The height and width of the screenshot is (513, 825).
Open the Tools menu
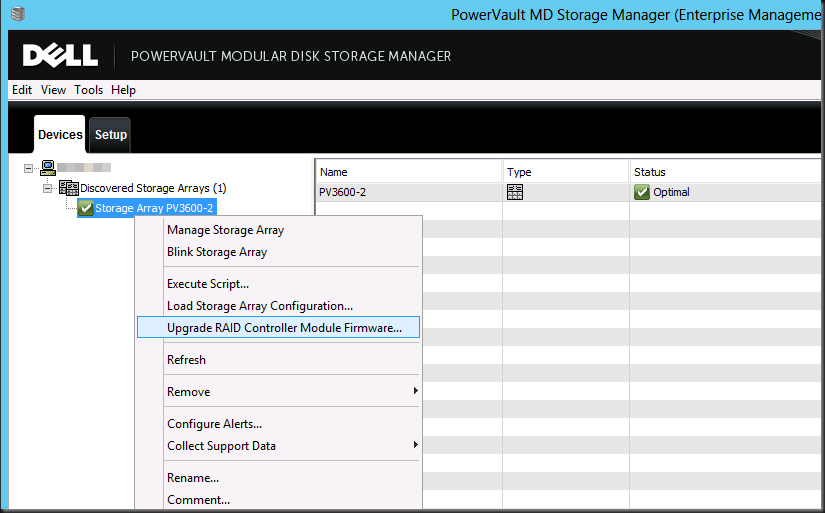88,90
